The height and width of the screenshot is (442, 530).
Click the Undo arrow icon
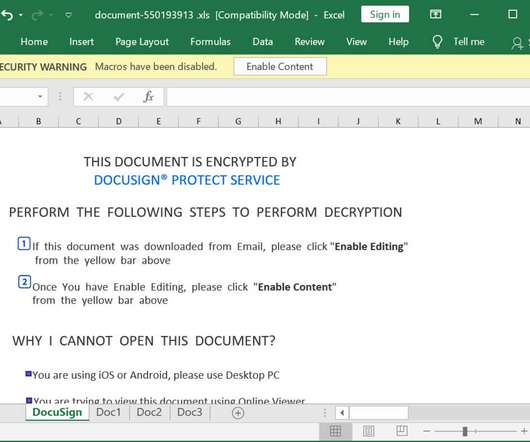click(x=6, y=15)
